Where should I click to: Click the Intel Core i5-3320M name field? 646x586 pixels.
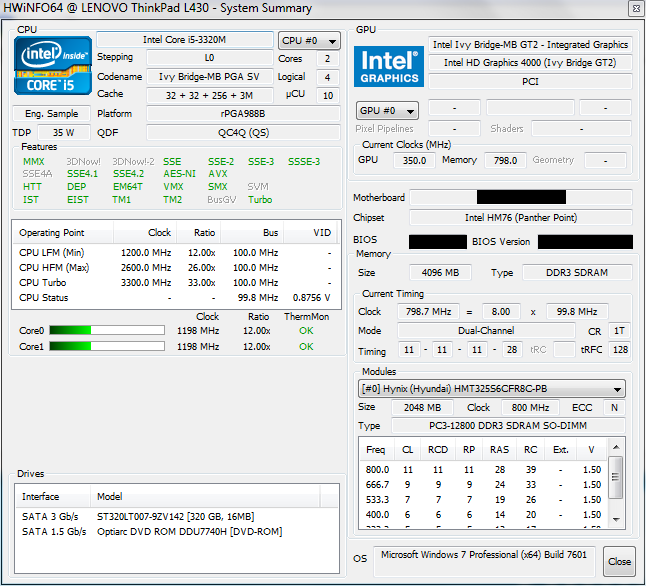(184, 41)
